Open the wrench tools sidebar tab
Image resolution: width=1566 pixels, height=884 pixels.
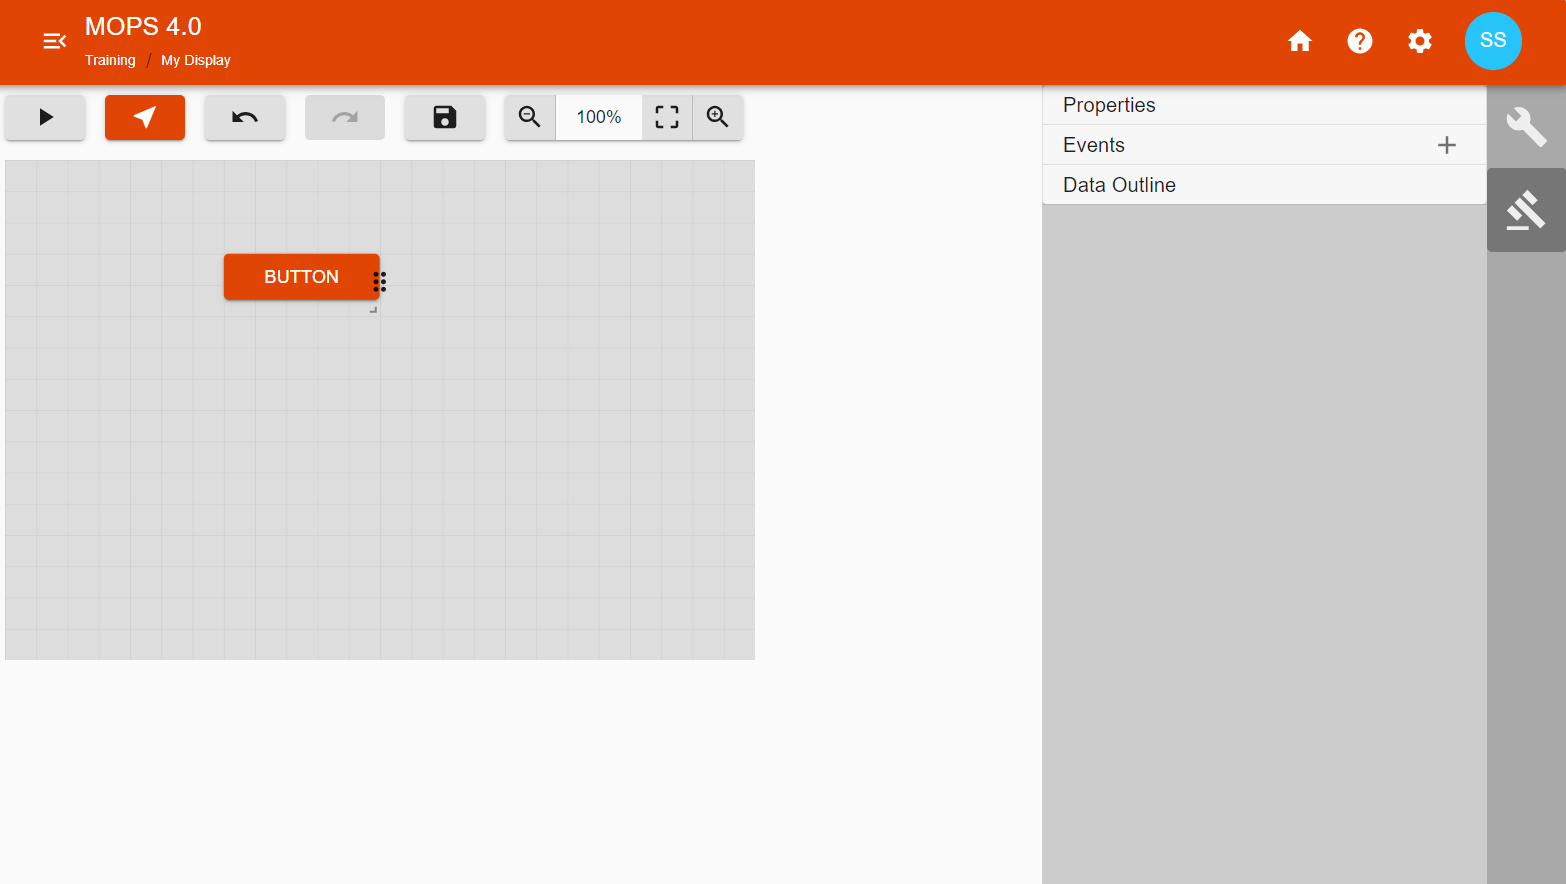pyautogui.click(x=1526, y=127)
